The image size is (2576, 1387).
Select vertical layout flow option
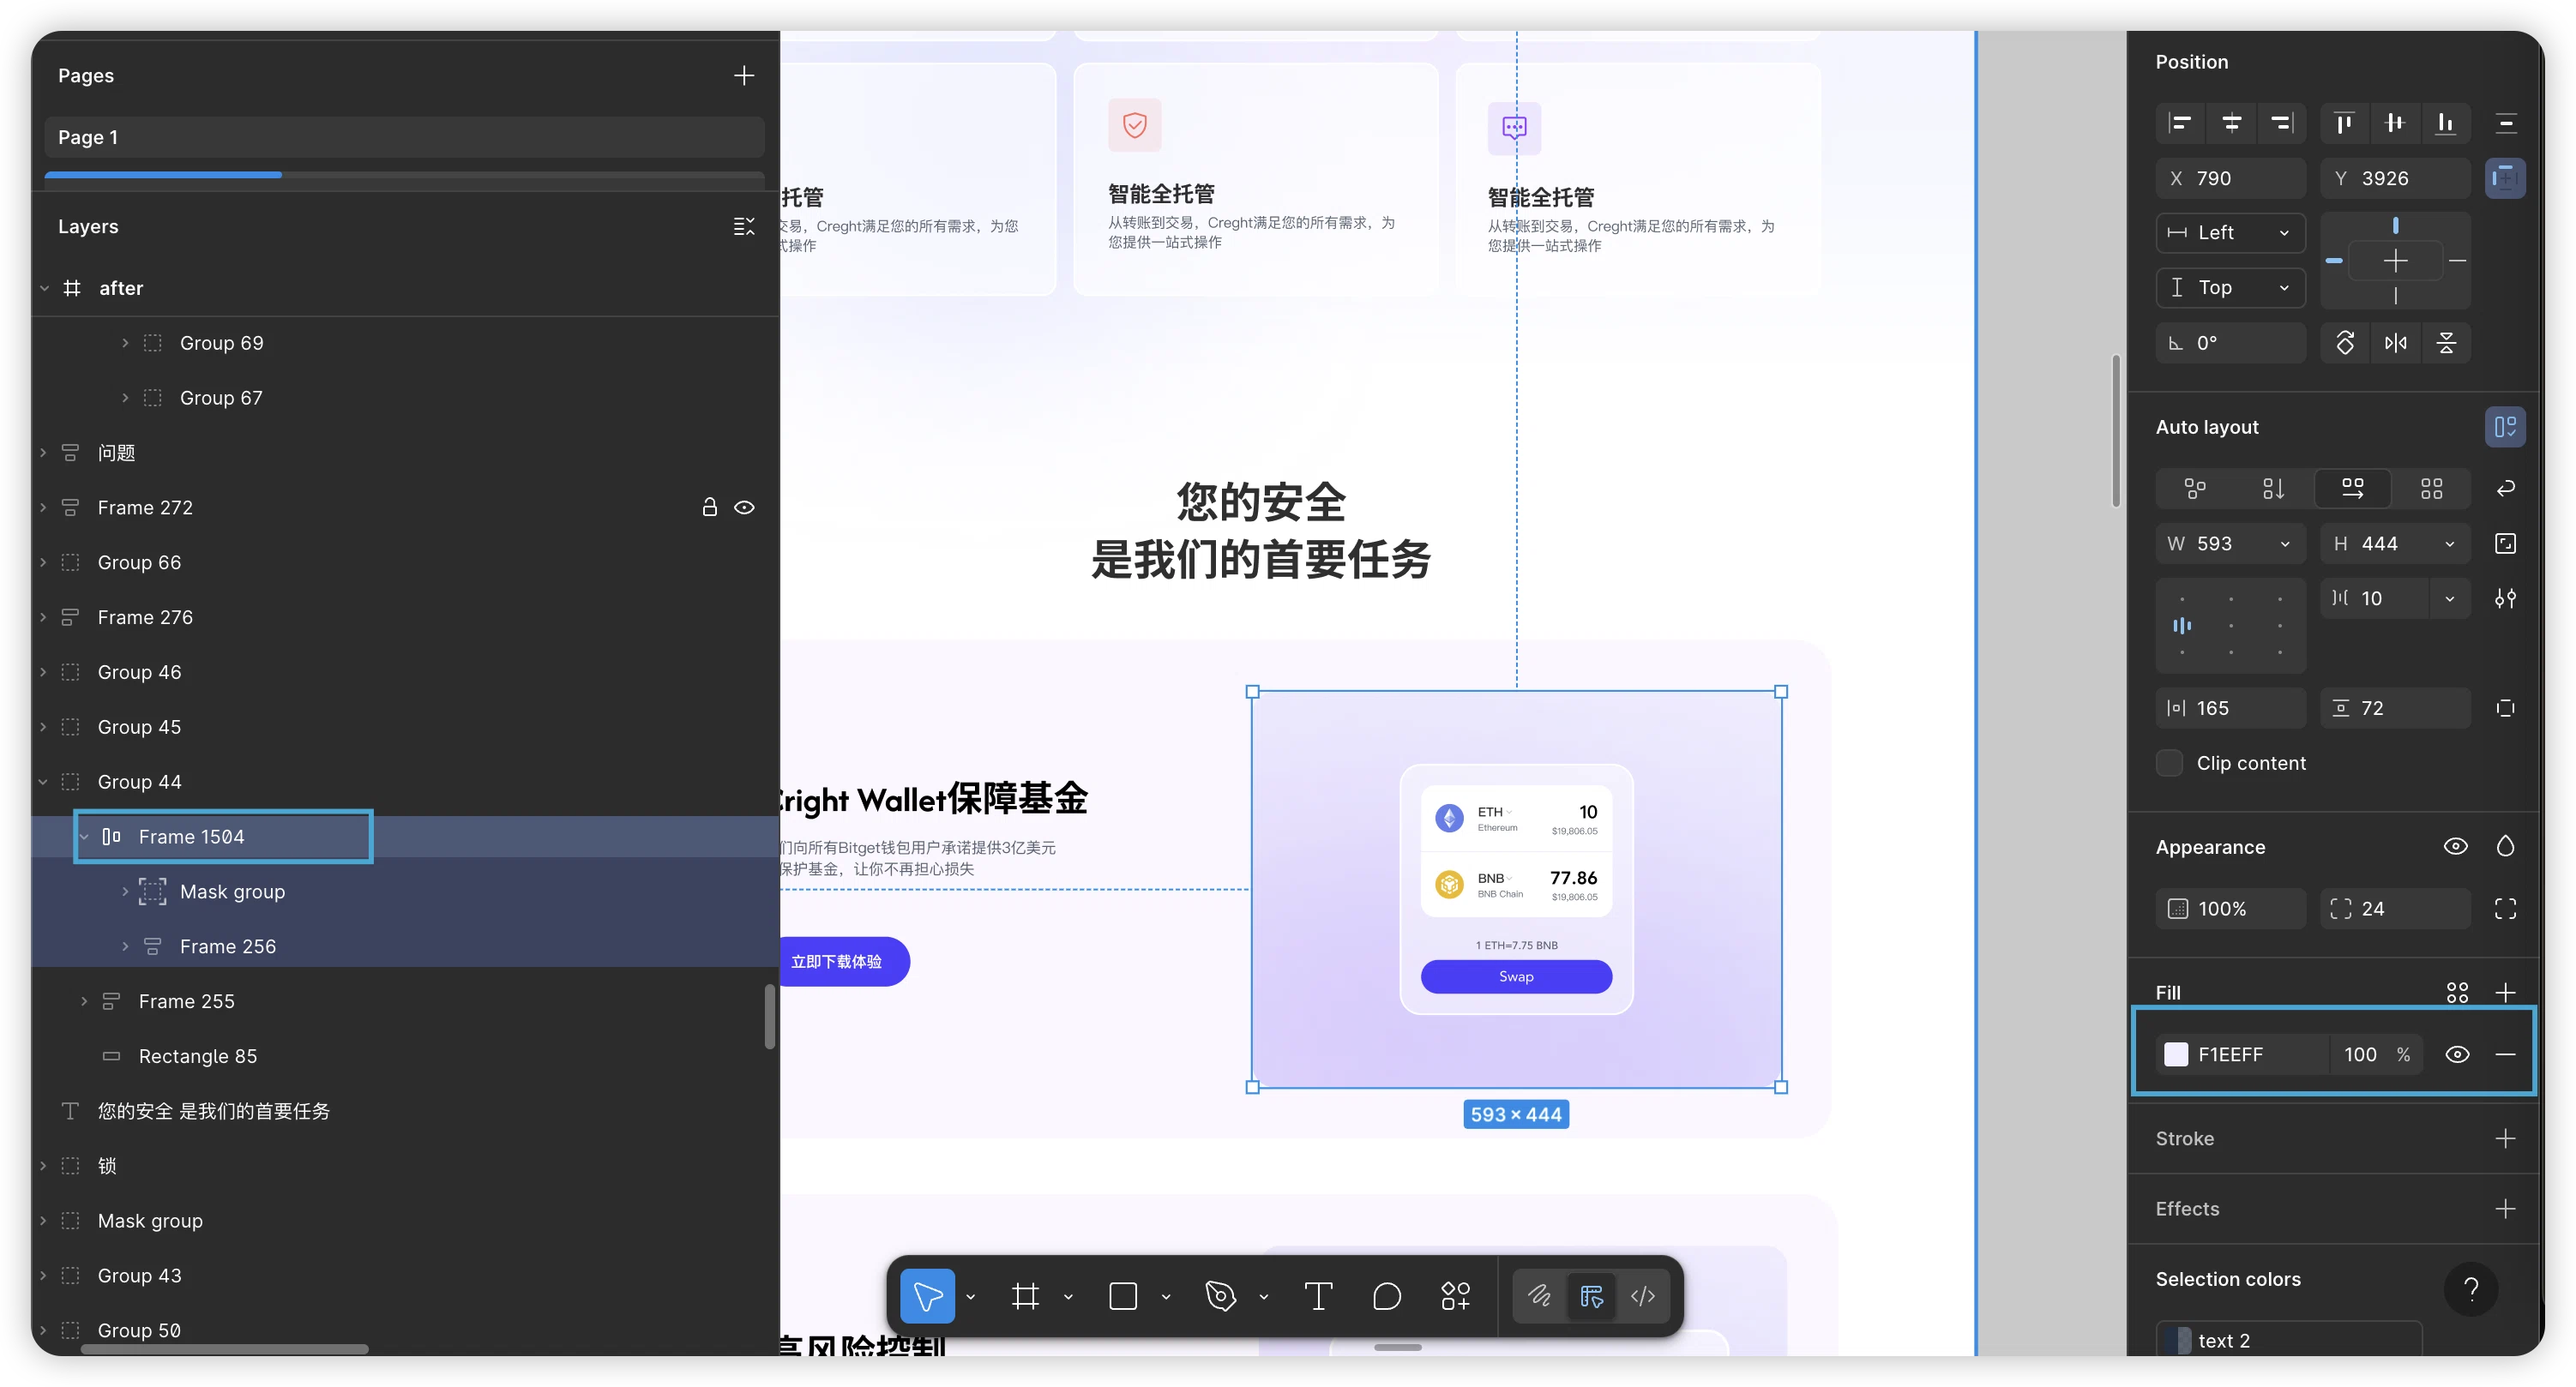coord(2273,488)
